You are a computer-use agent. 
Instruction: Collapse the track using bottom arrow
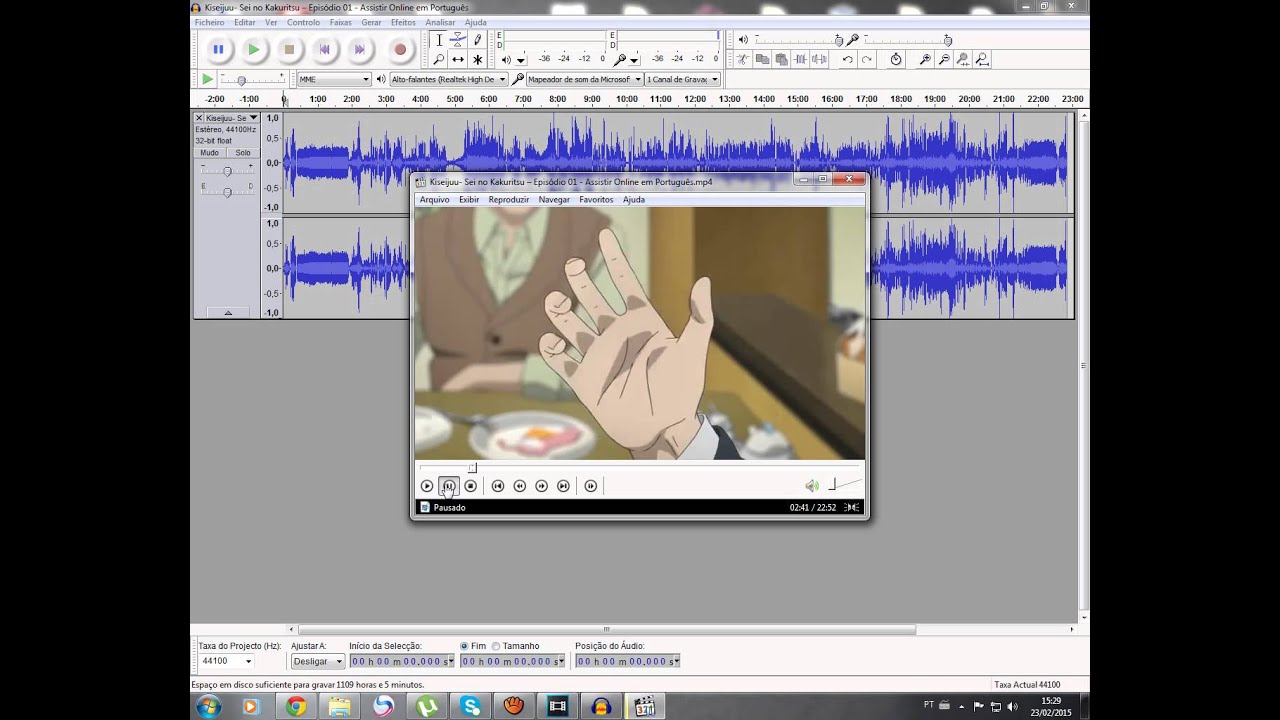click(228, 313)
